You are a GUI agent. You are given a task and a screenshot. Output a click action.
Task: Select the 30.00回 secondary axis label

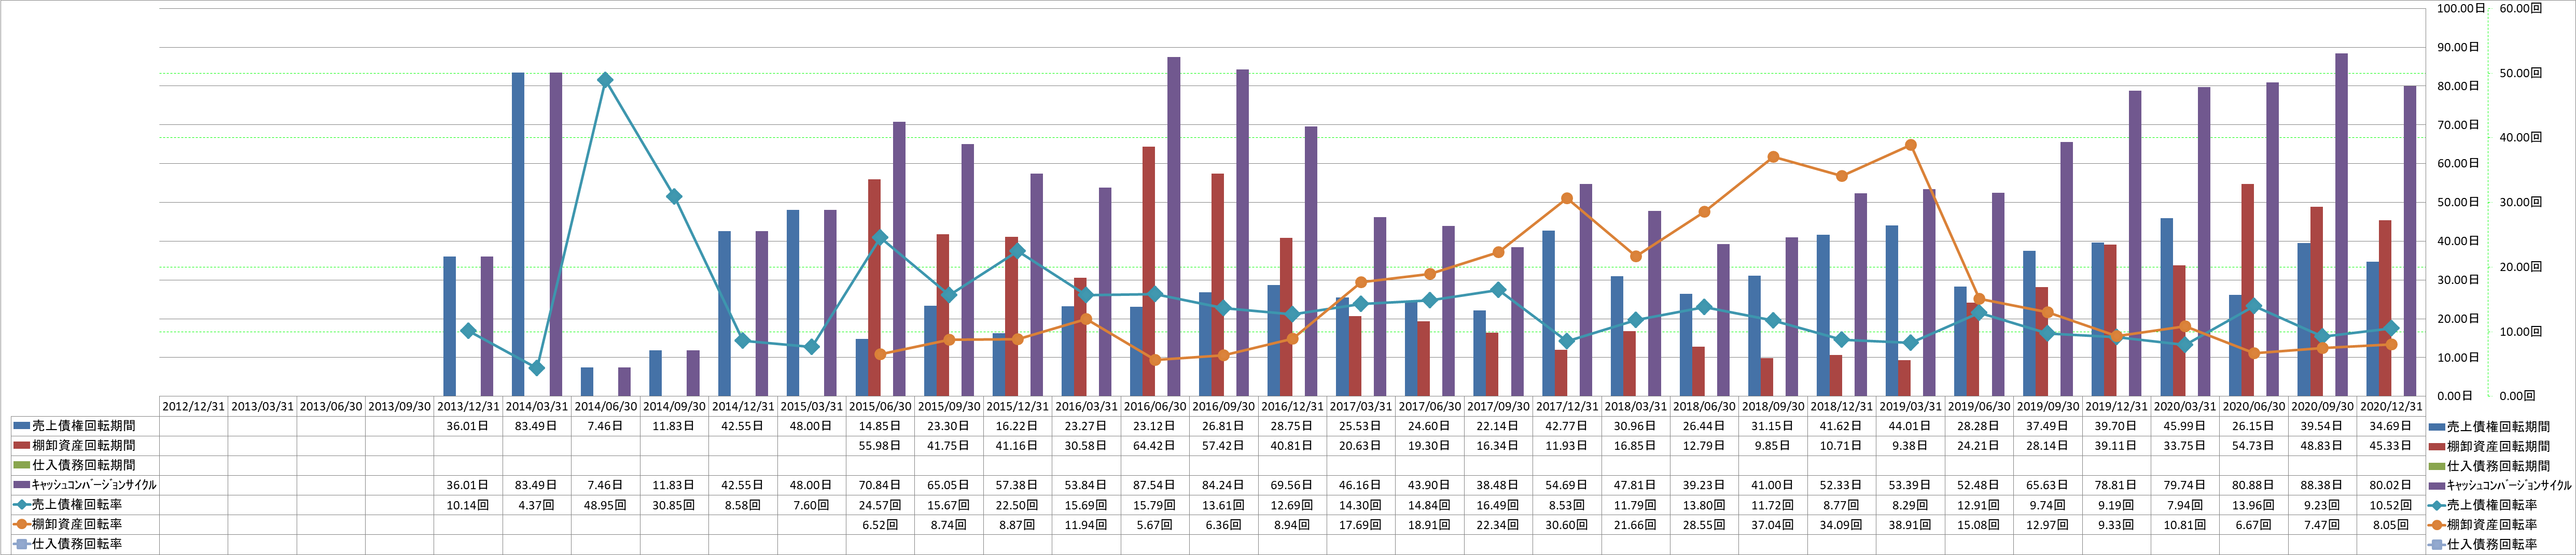click(x=2521, y=202)
